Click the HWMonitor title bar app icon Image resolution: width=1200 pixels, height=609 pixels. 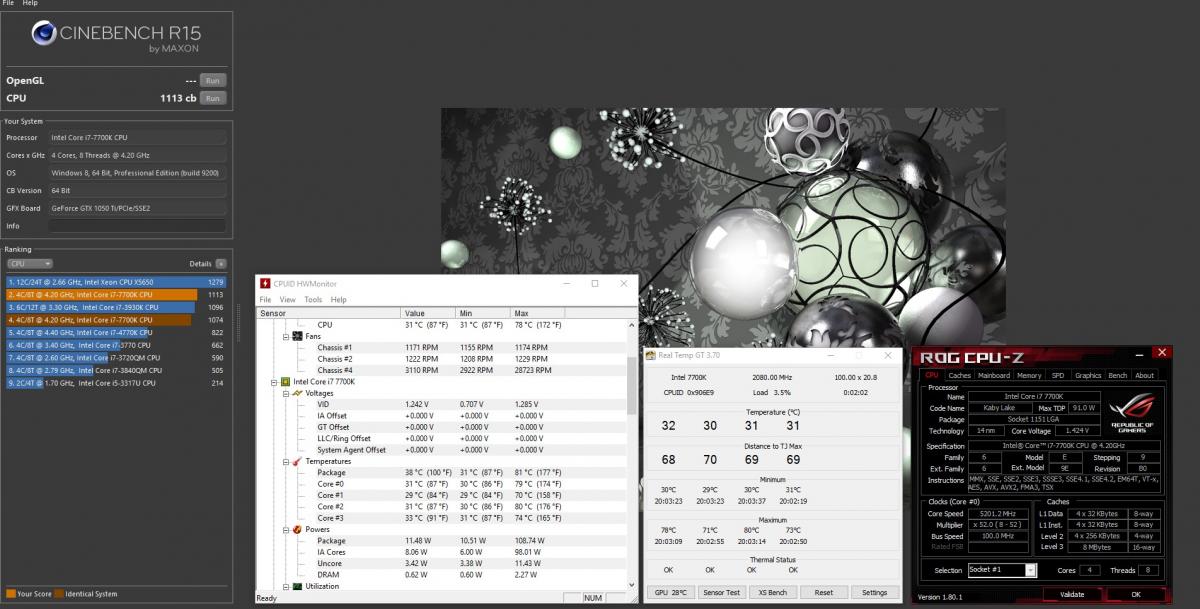click(264, 284)
